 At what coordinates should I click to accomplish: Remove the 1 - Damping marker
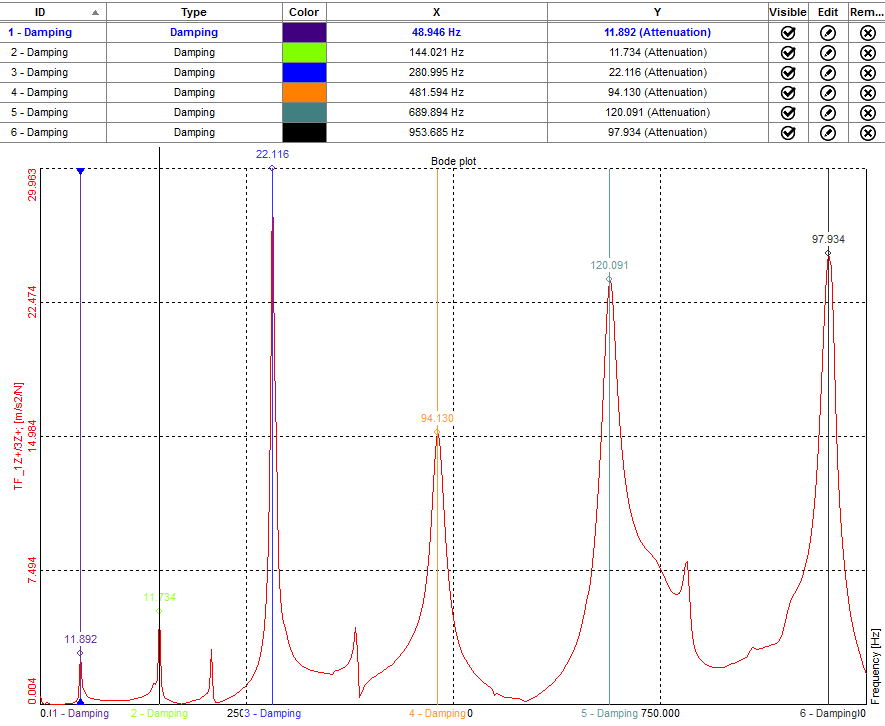(868, 33)
